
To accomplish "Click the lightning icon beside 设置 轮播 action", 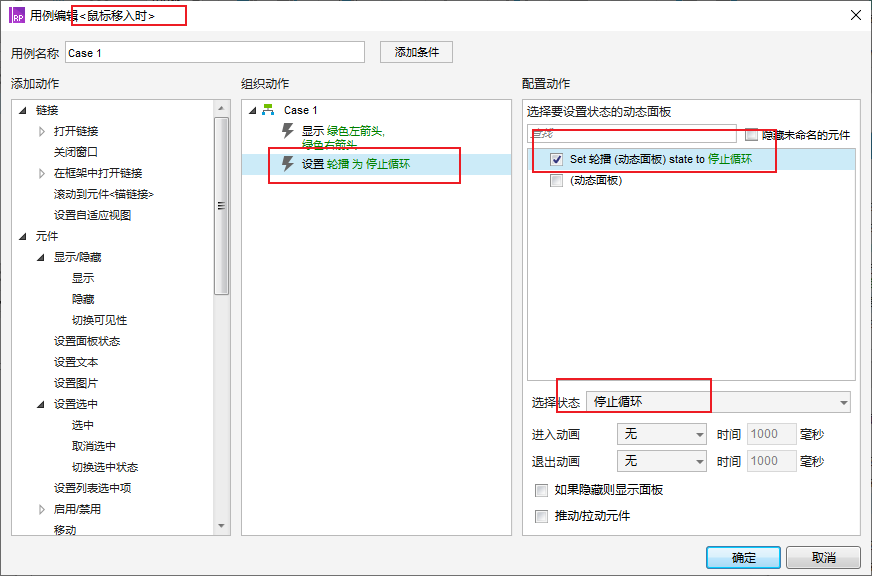I will pyautogui.click(x=288, y=164).
